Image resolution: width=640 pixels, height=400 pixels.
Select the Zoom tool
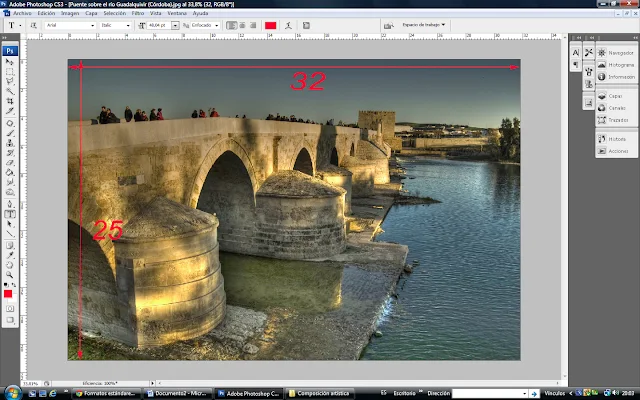(x=10, y=275)
